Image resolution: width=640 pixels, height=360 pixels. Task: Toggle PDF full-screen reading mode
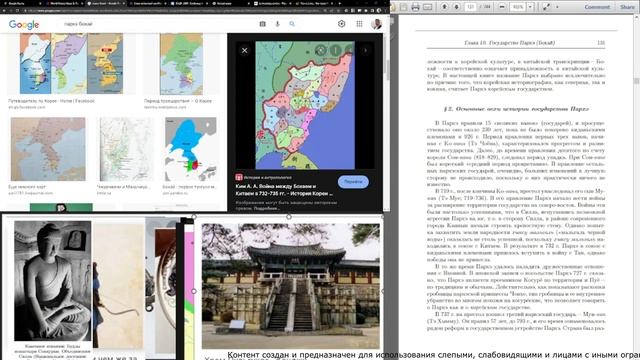tap(546, 7)
